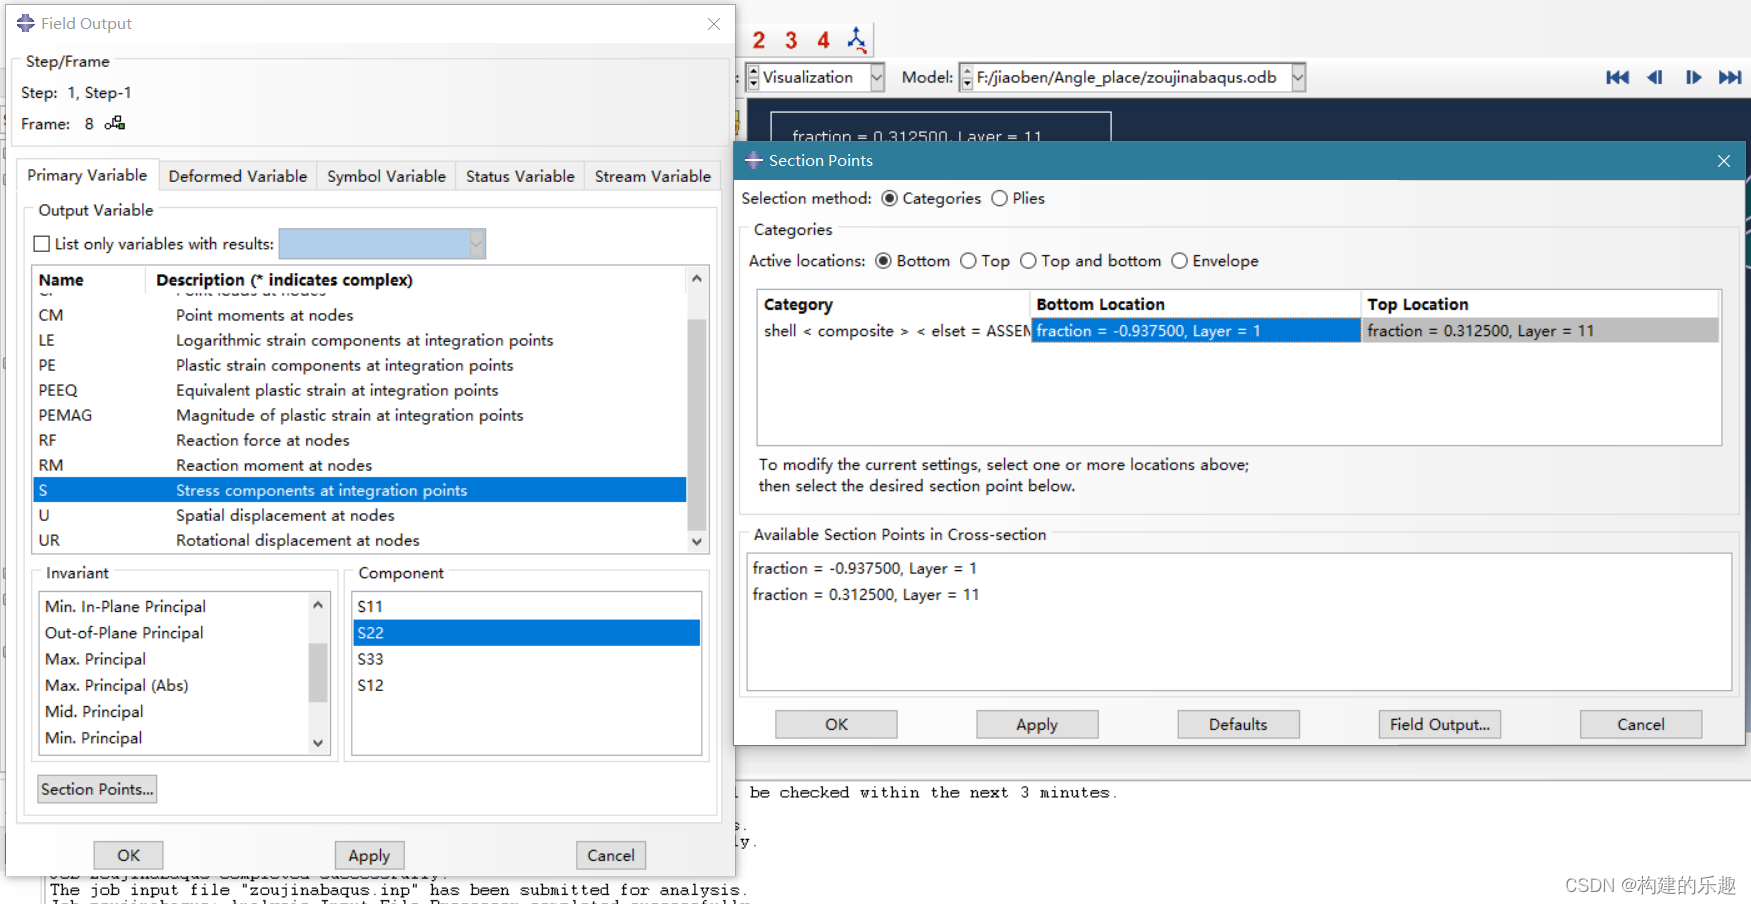Screen dimensions: 1751x904
Task: Select the red "3" viewport toolbar icon
Action: [790, 40]
